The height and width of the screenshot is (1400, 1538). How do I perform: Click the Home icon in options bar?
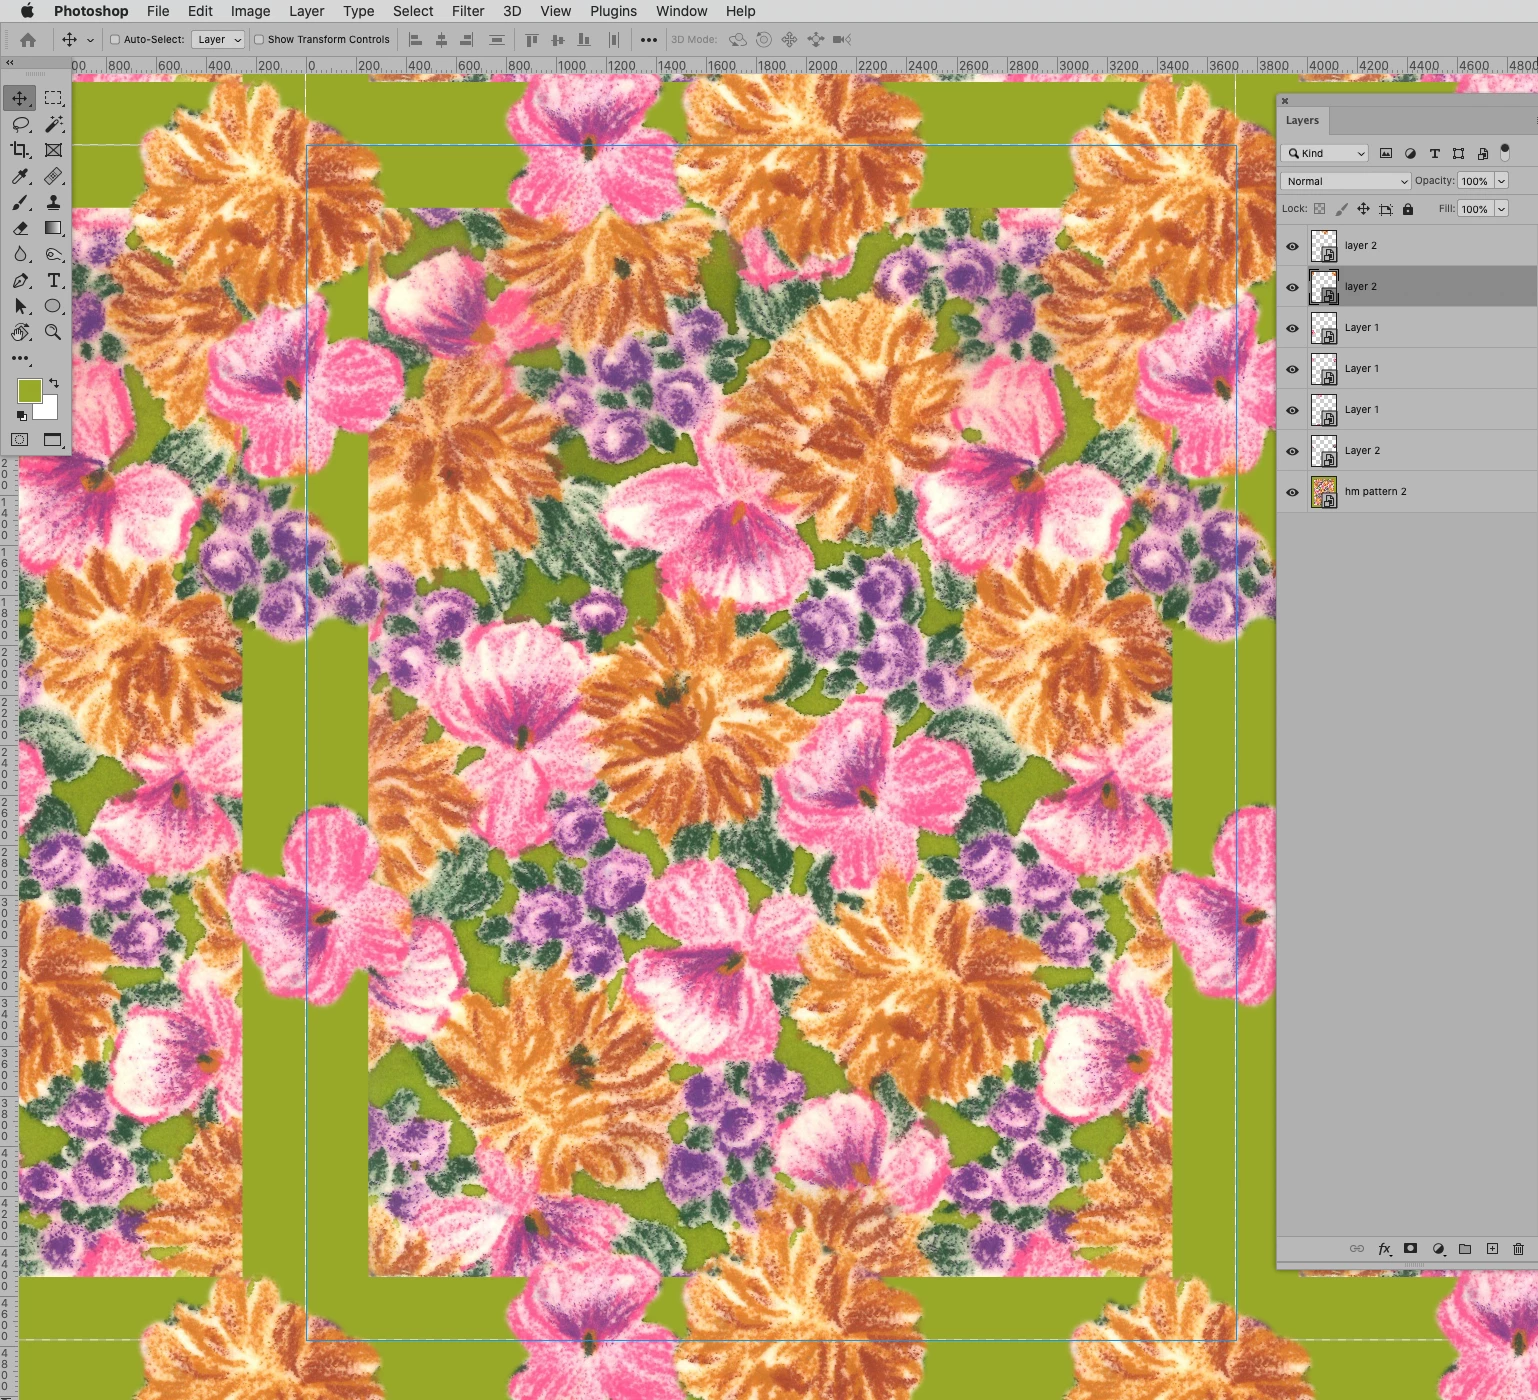28,40
